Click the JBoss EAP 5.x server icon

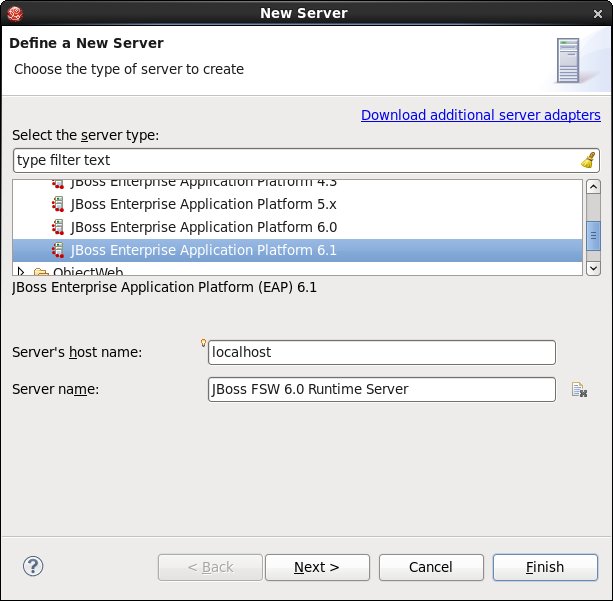[x=58, y=204]
